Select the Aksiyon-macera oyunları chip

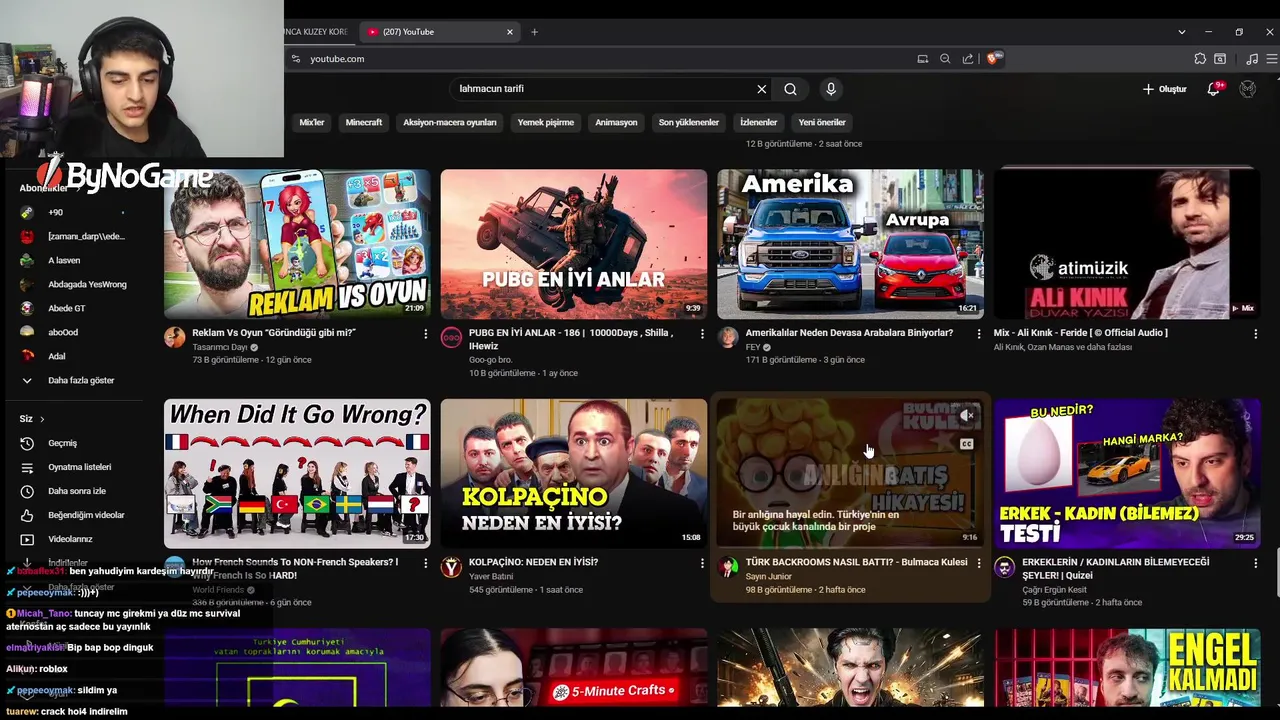tap(449, 122)
